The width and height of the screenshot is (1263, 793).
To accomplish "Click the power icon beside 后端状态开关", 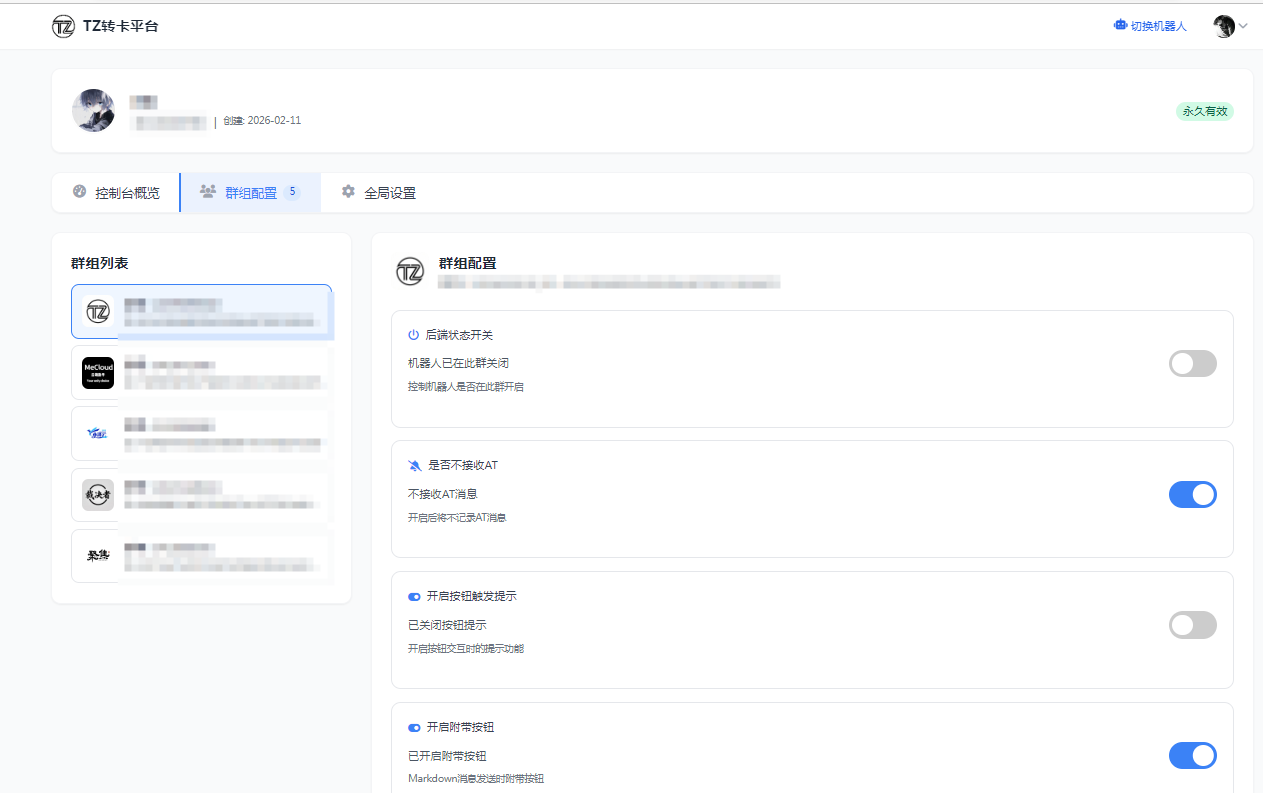I will click(413, 335).
